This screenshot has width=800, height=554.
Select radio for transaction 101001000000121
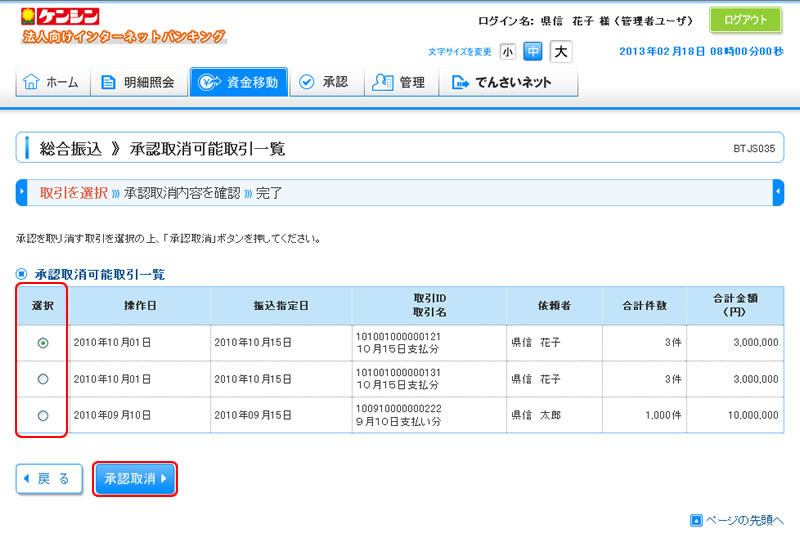pyautogui.click(x=42, y=342)
